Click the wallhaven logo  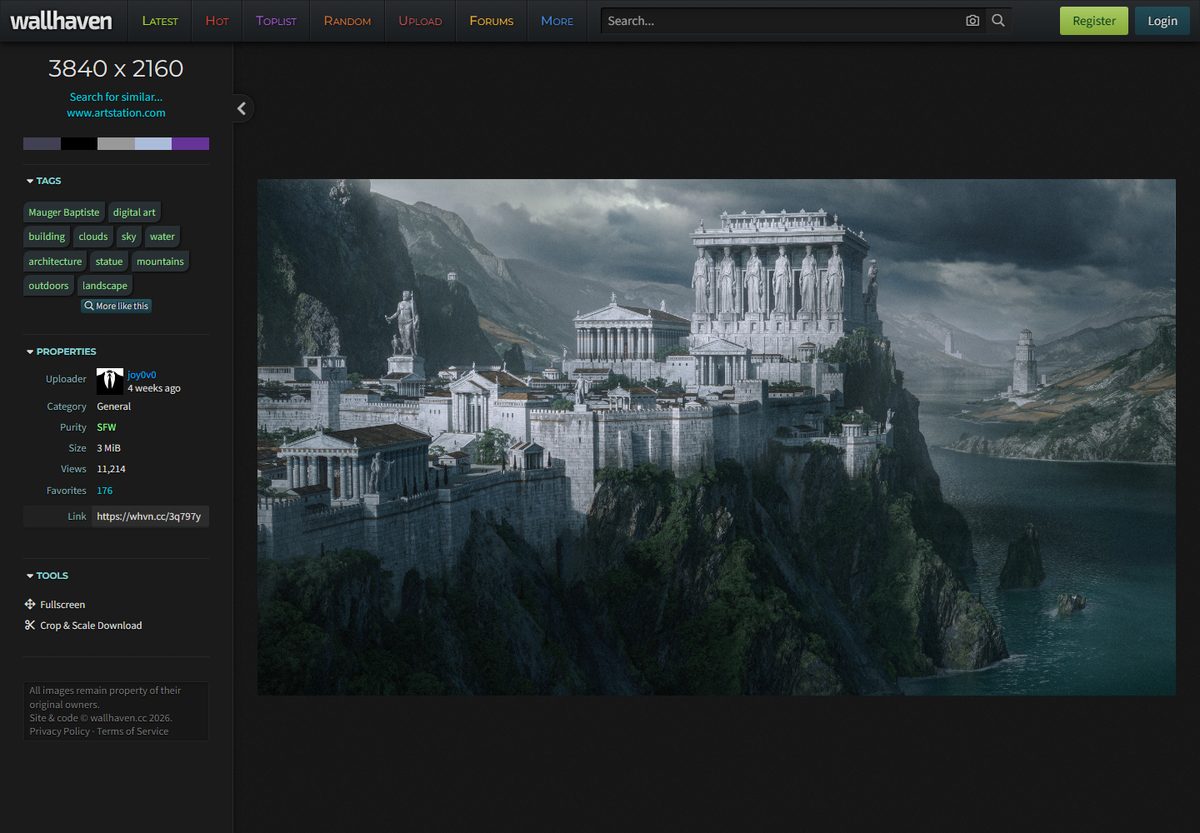click(x=61, y=21)
